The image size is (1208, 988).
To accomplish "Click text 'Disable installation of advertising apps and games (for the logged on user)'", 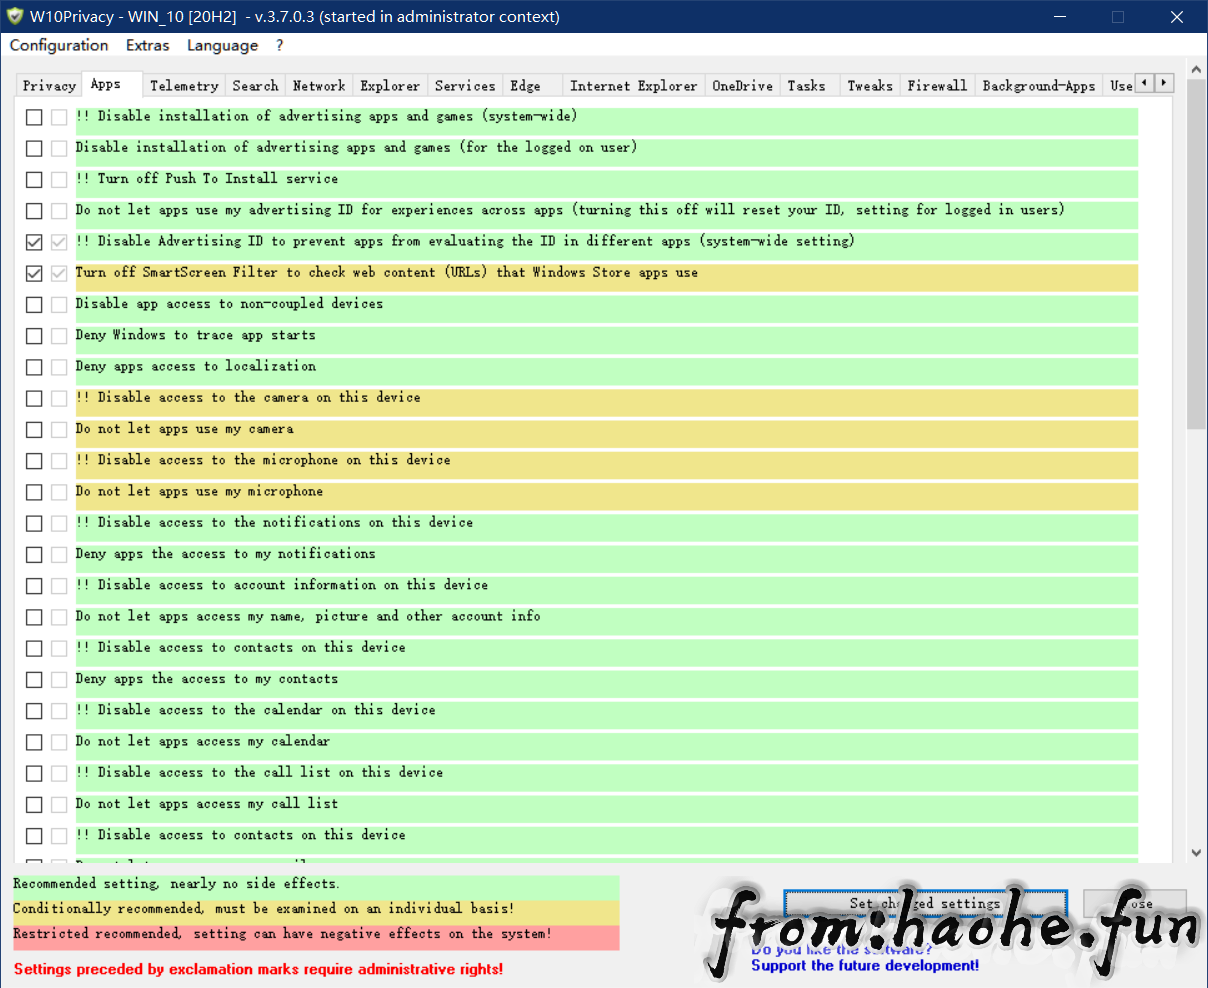I will point(357,148).
